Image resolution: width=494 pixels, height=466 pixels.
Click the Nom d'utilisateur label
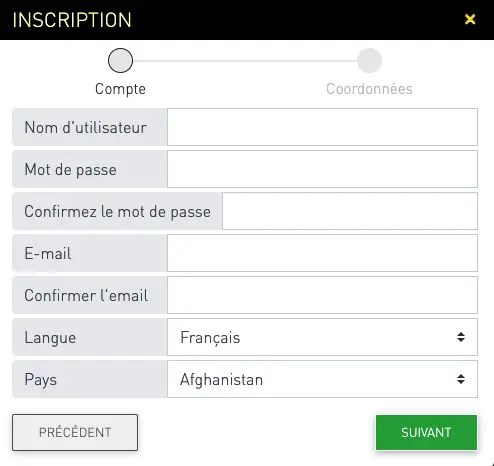(x=86, y=128)
